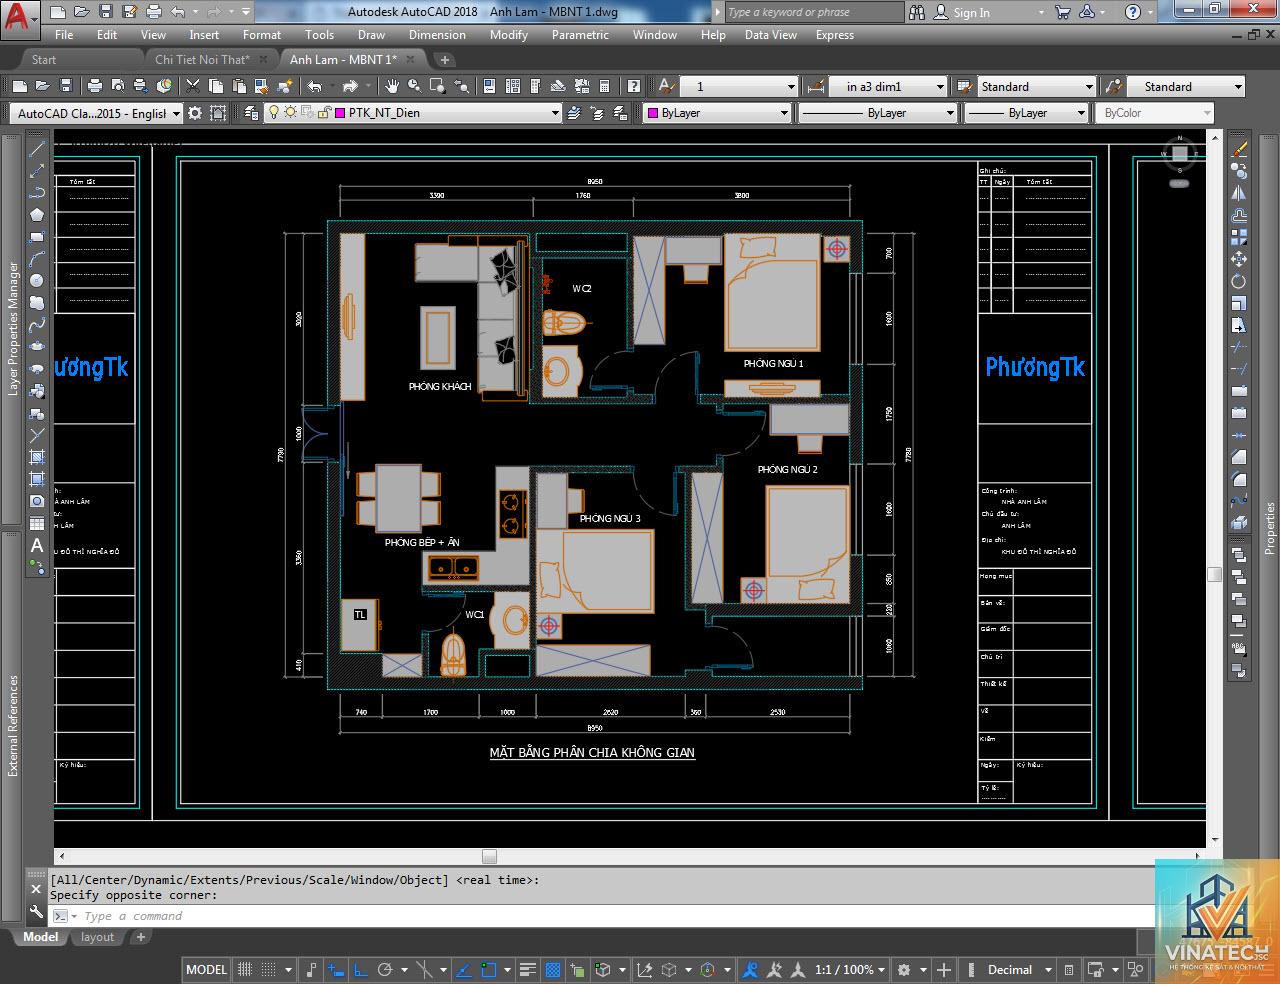Click the ViewCube in the drawing area
The width and height of the screenshot is (1280, 984).
tap(1180, 154)
